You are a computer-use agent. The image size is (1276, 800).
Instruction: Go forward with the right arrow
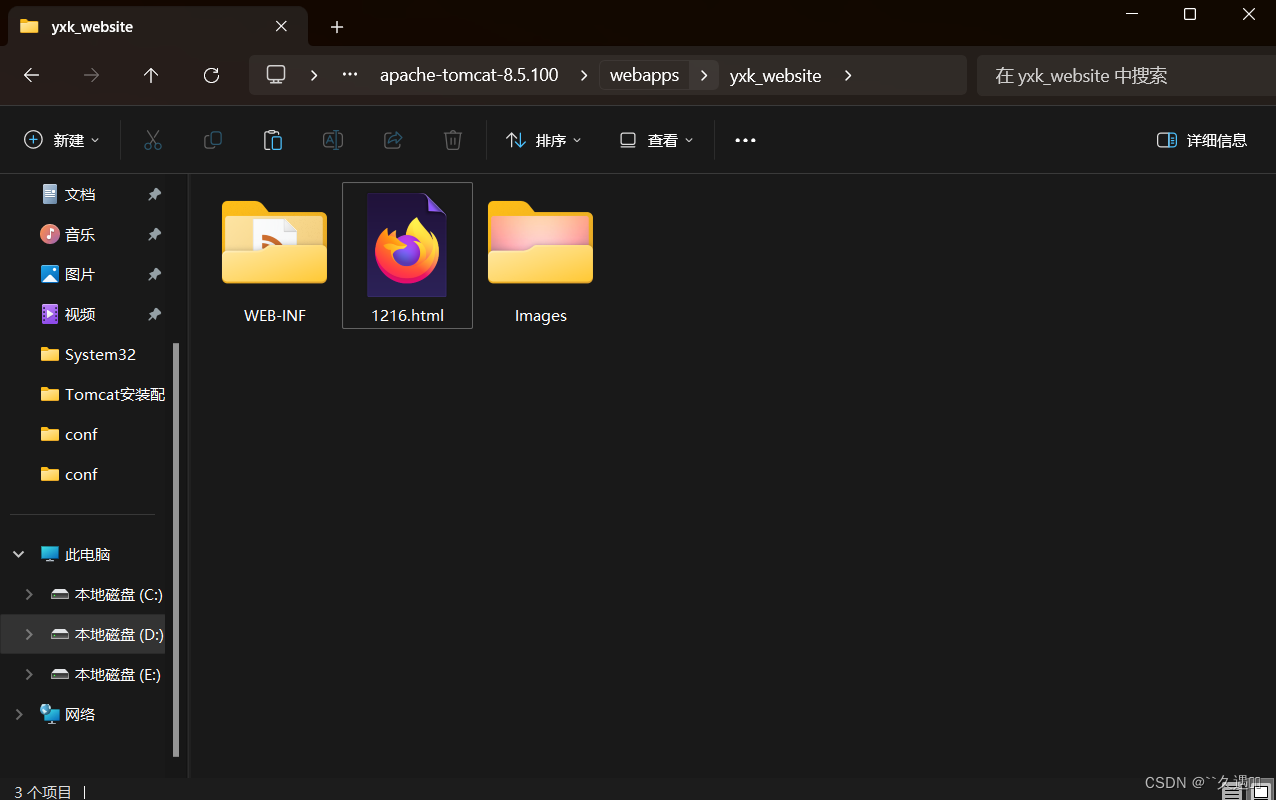pos(91,75)
